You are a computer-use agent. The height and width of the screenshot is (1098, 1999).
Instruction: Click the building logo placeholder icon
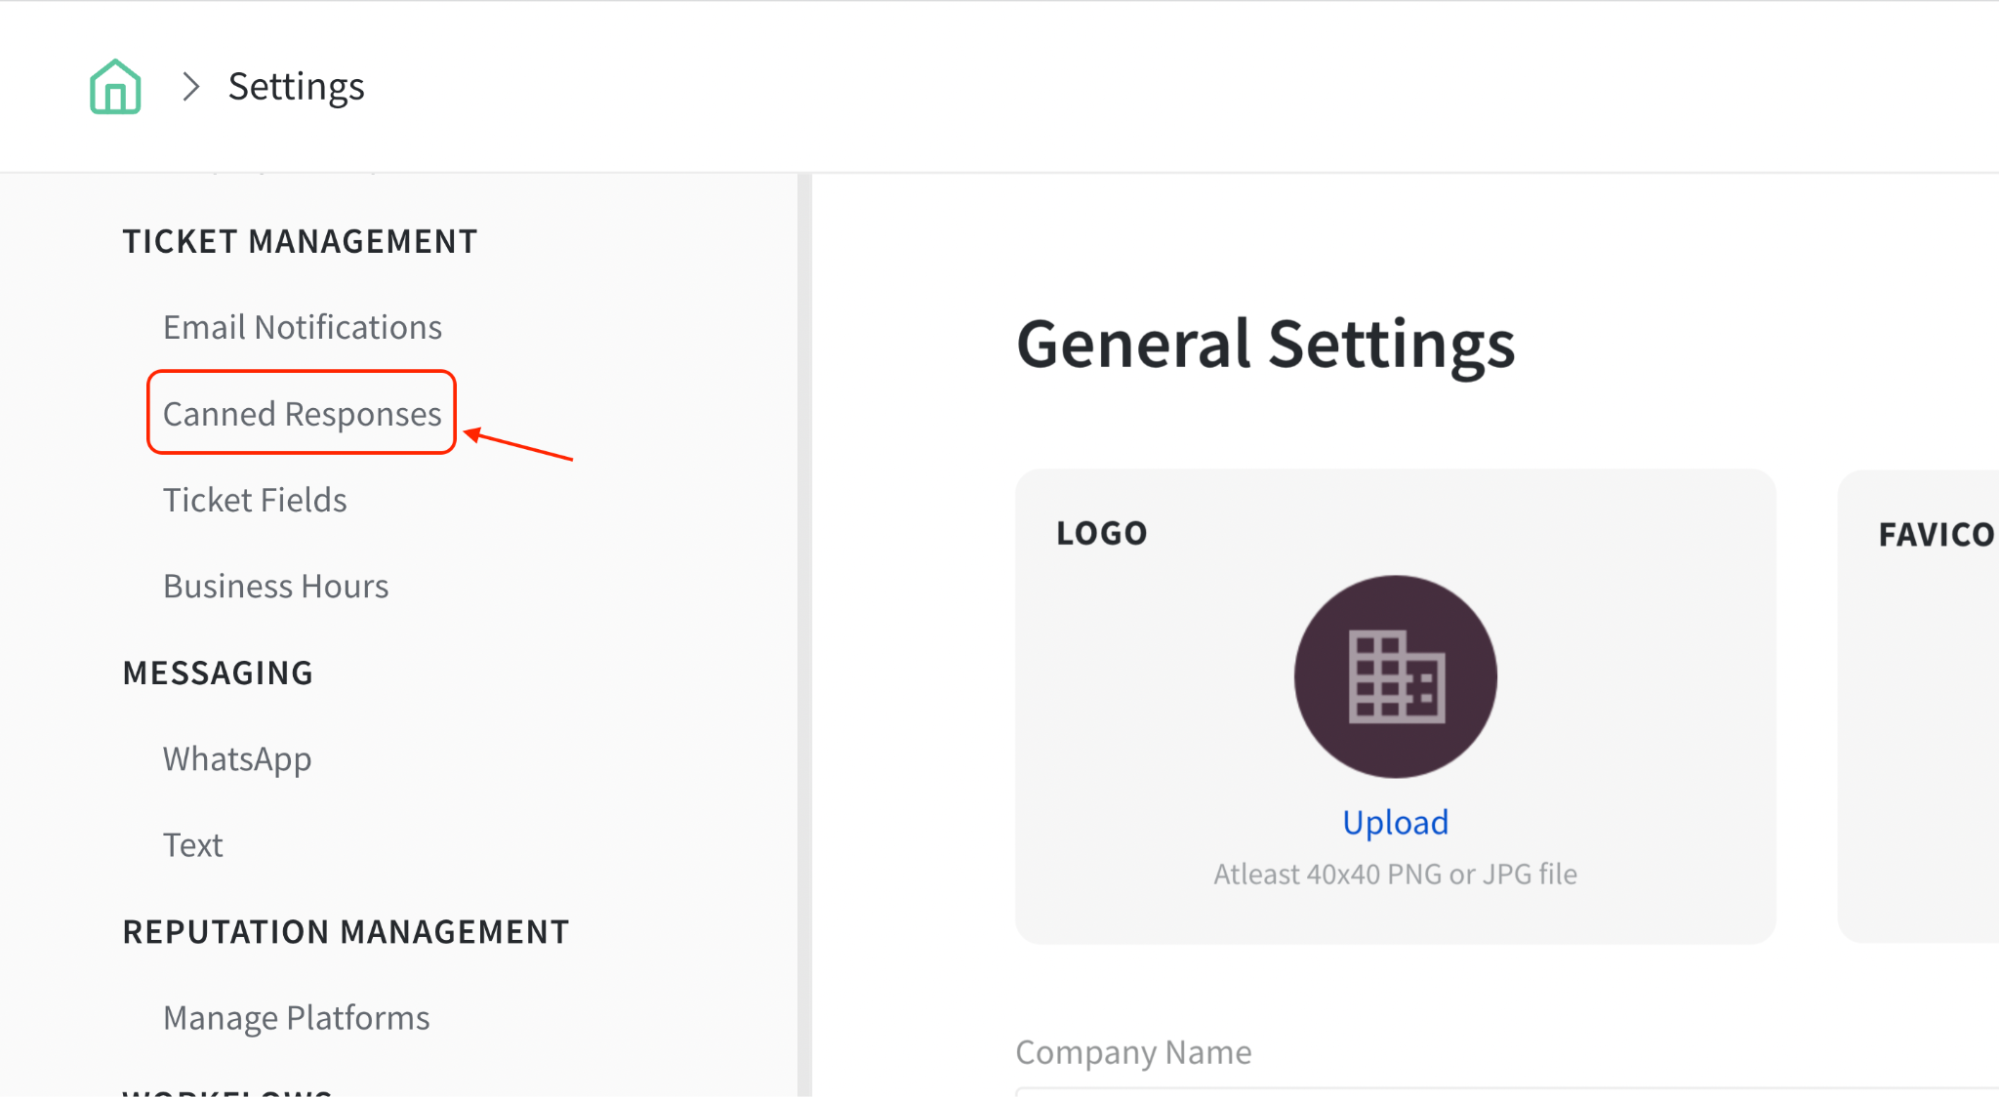tap(1395, 677)
